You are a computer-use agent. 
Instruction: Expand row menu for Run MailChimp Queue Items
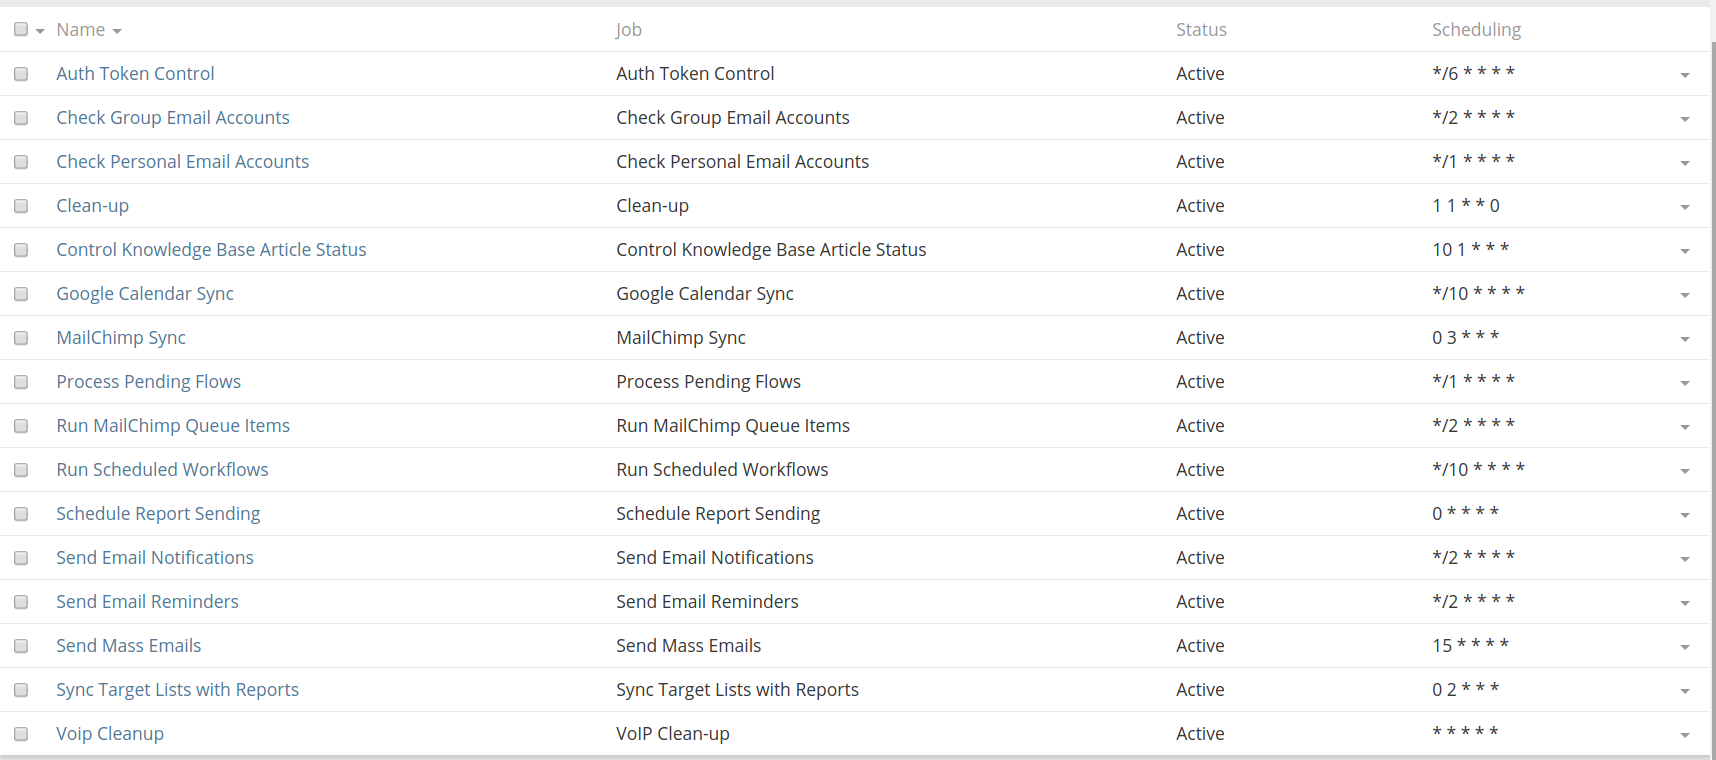click(x=1684, y=427)
